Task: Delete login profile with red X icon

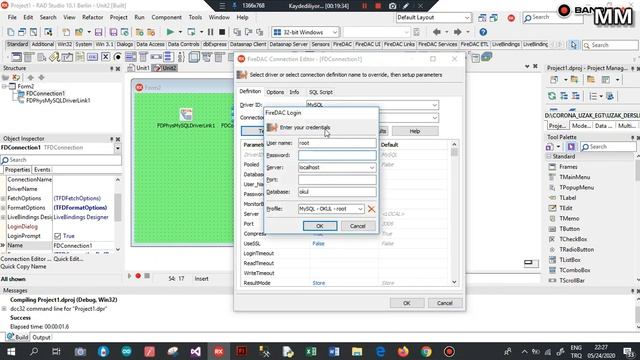Action: 371,209
